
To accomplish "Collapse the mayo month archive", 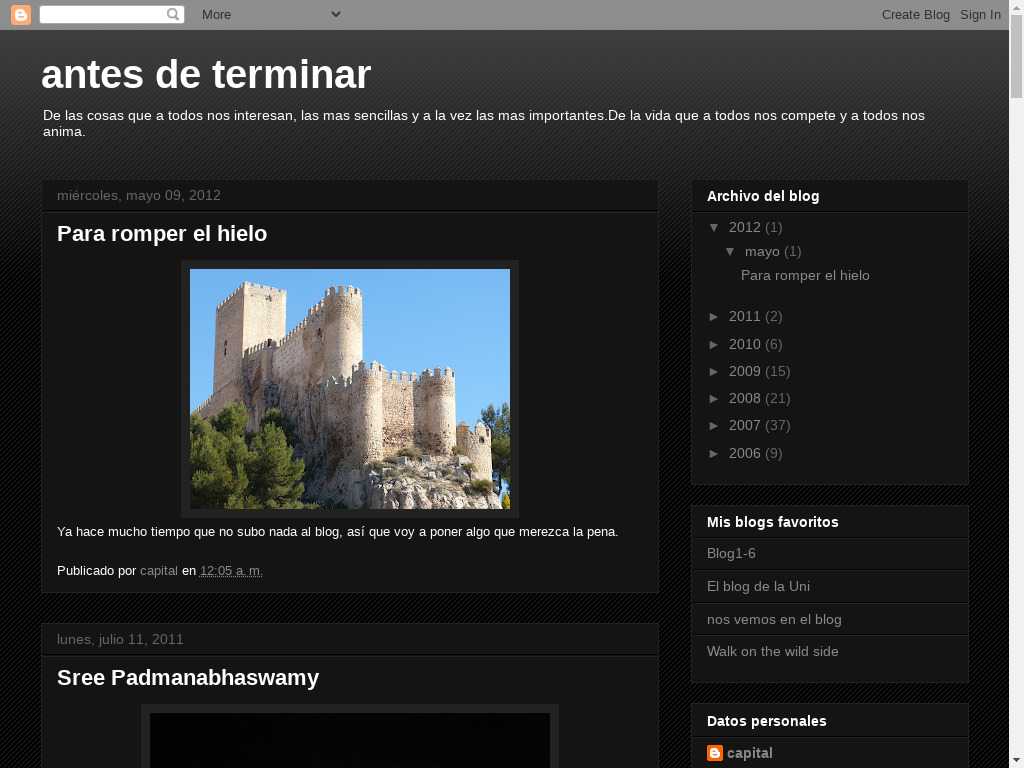I will 731,251.
